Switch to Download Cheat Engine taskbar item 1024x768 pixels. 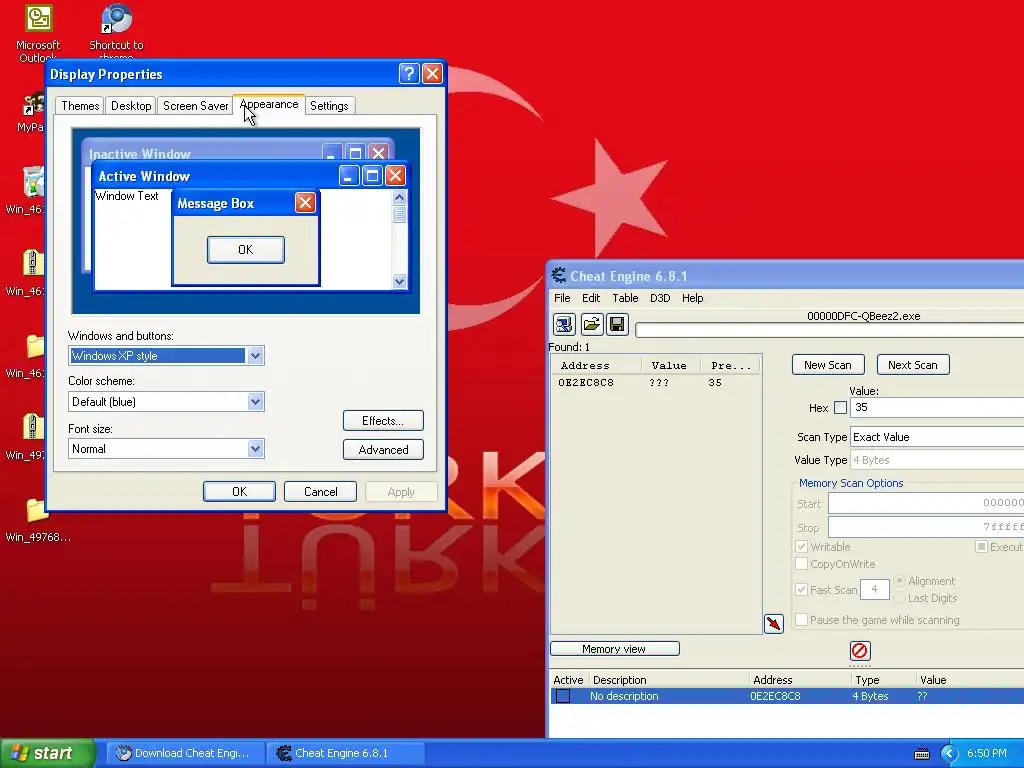185,754
